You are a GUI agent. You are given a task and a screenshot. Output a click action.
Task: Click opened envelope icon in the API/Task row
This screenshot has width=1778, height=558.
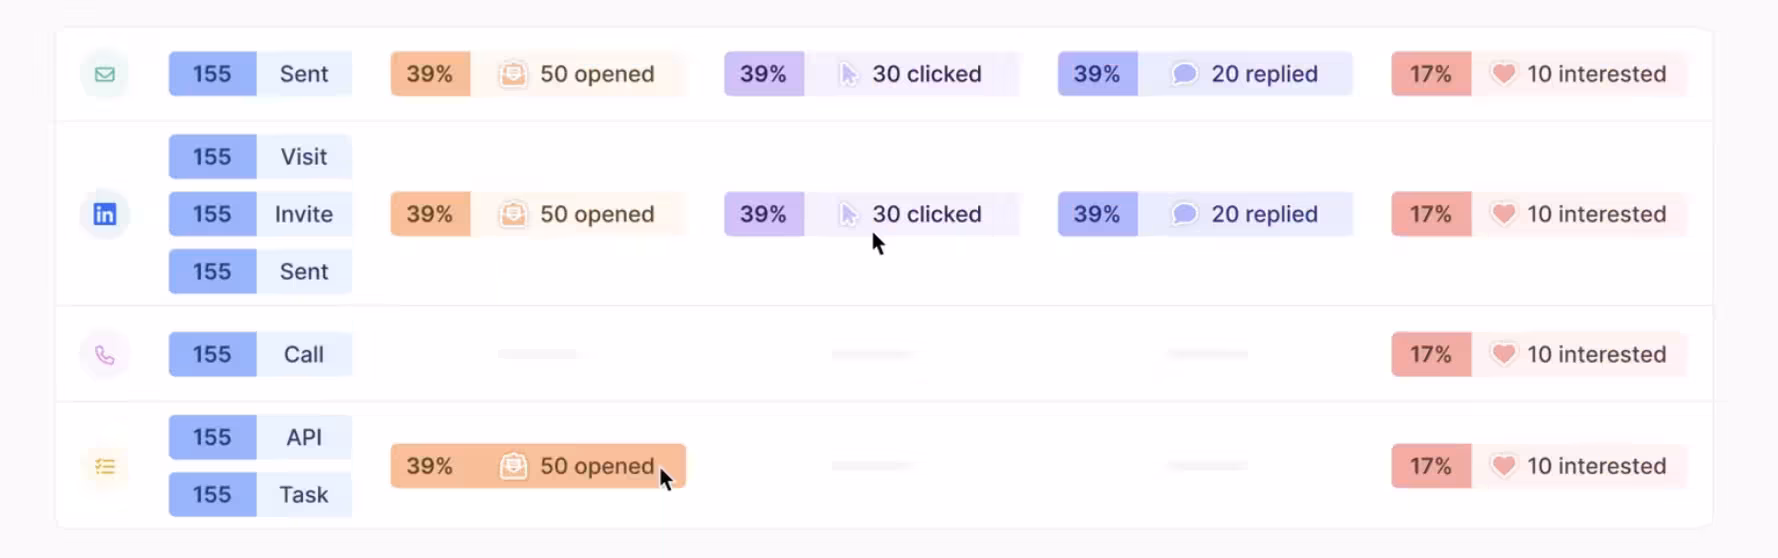(513, 466)
